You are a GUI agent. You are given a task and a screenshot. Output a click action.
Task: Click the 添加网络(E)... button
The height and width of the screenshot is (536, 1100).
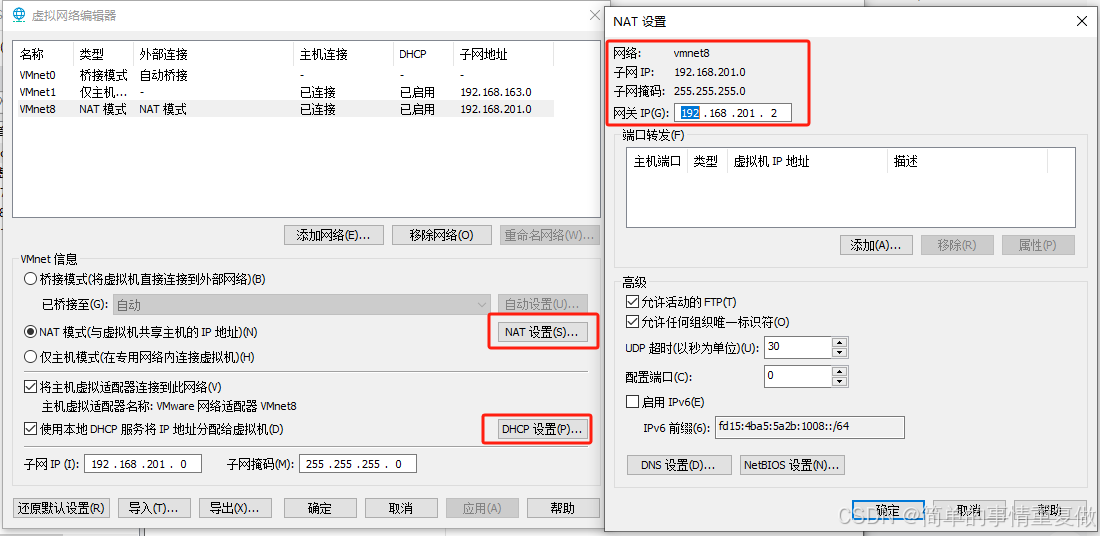click(334, 235)
